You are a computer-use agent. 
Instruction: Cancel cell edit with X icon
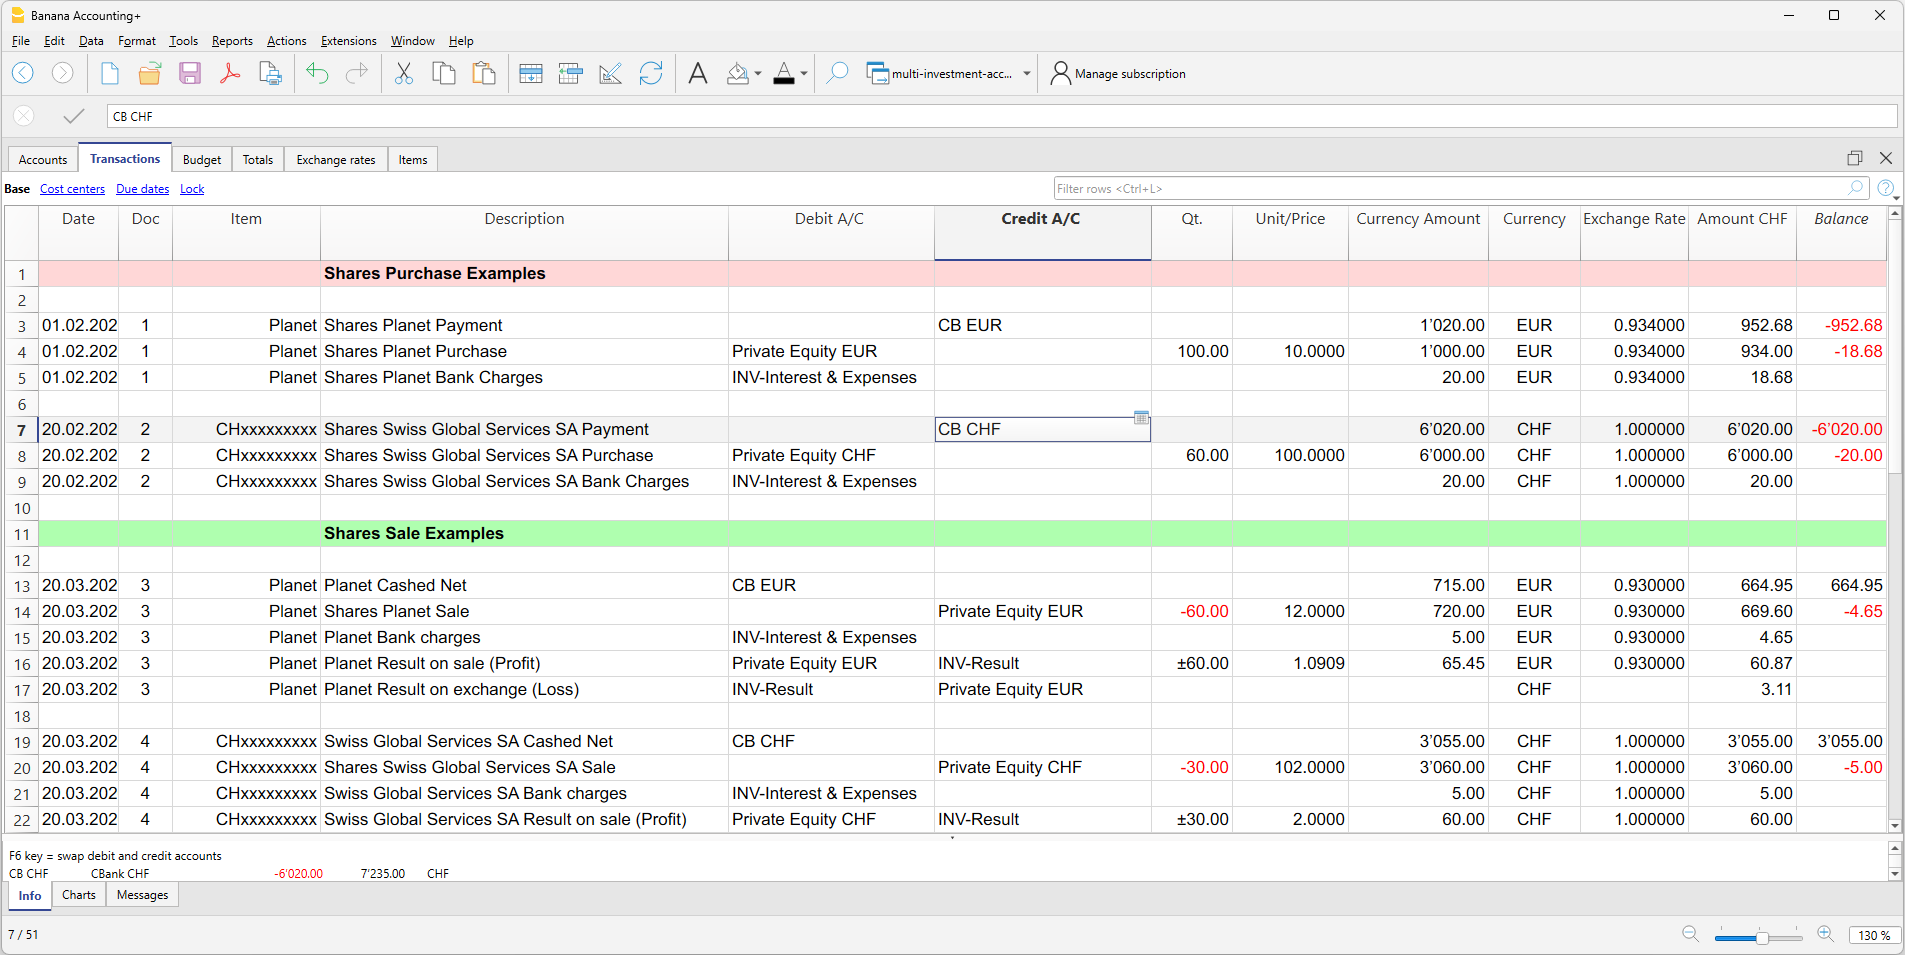(24, 116)
